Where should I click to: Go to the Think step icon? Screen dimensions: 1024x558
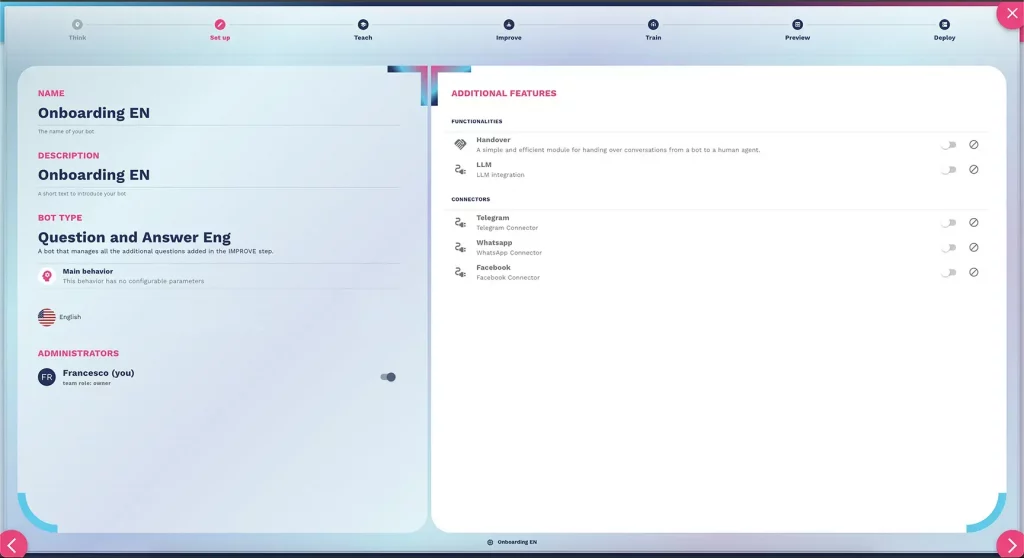coord(77,25)
